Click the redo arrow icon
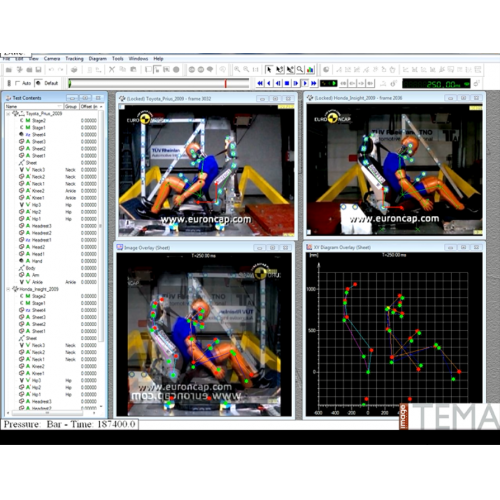The image size is (500, 500). pyautogui.click(x=61, y=69)
